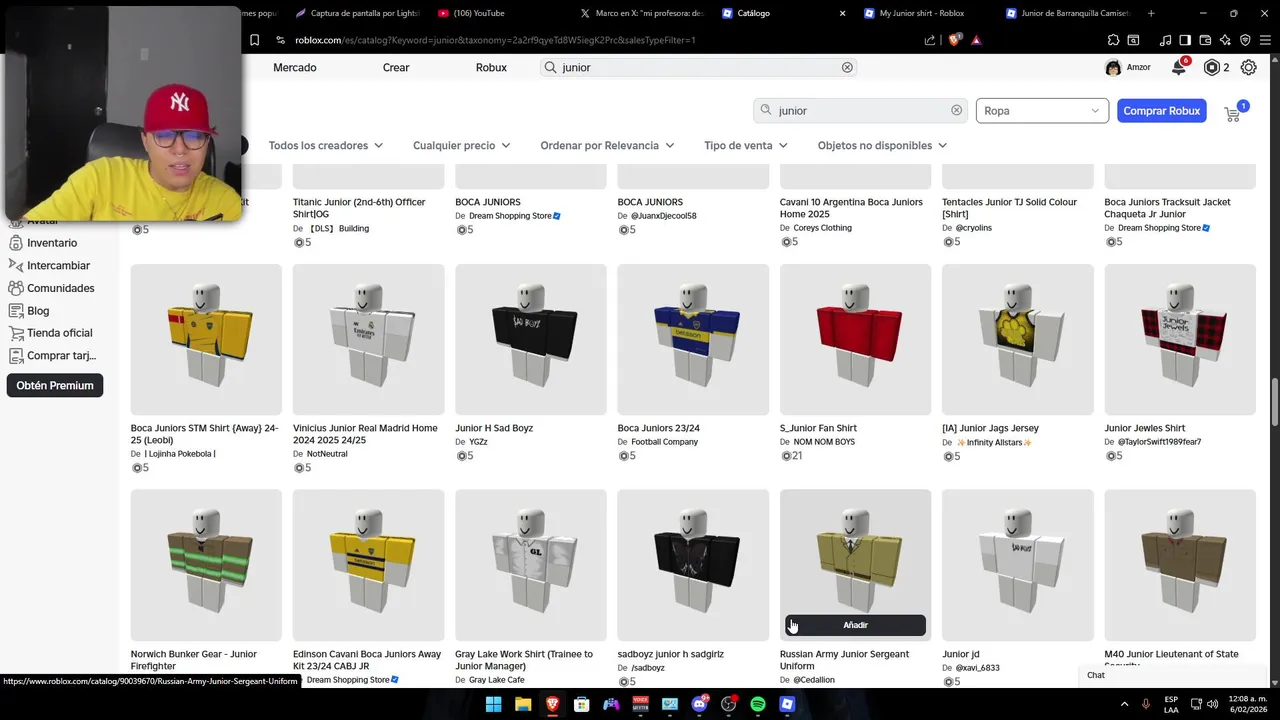Open Brave Wallet icon

[1205, 40]
